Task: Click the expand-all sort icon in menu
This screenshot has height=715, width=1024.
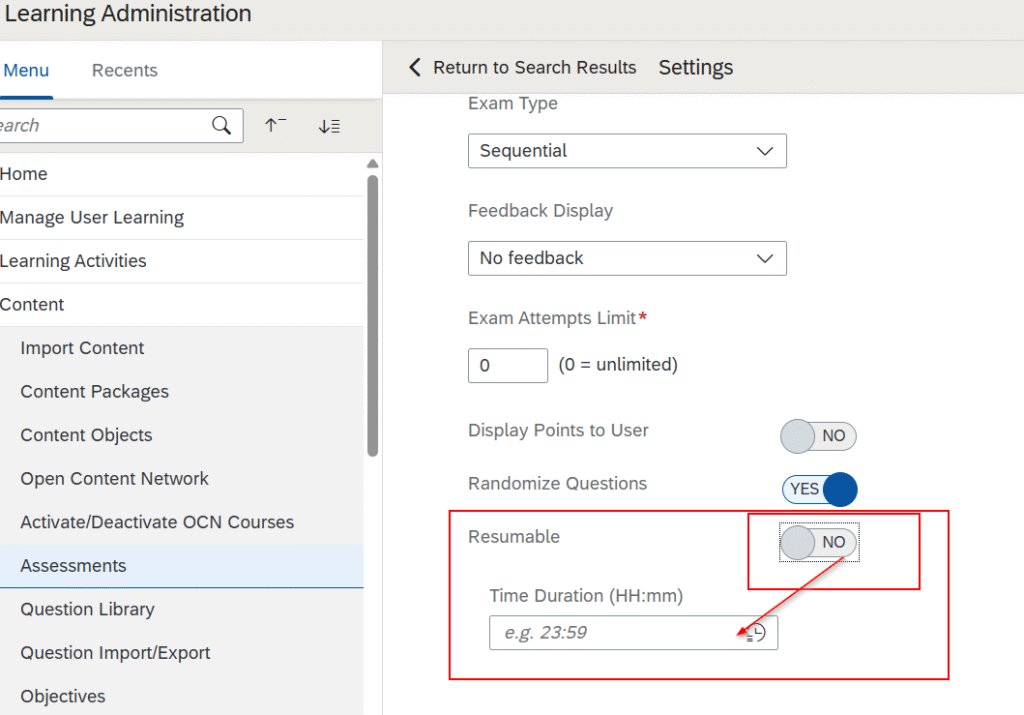Action: pyautogui.click(x=329, y=126)
